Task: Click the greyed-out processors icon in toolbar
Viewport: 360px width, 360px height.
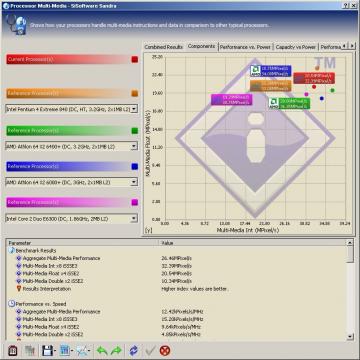Action: click(x=30, y=350)
